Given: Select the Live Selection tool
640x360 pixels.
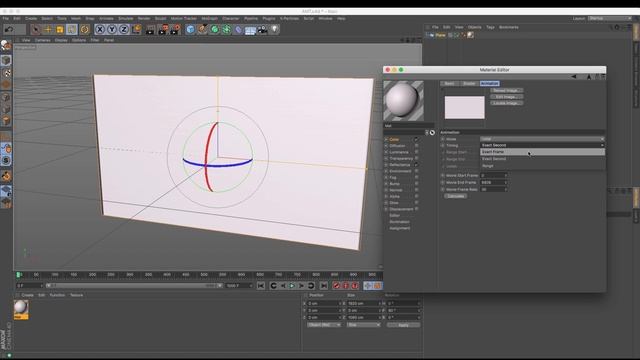Looking at the screenshot, I should click(x=36, y=29).
